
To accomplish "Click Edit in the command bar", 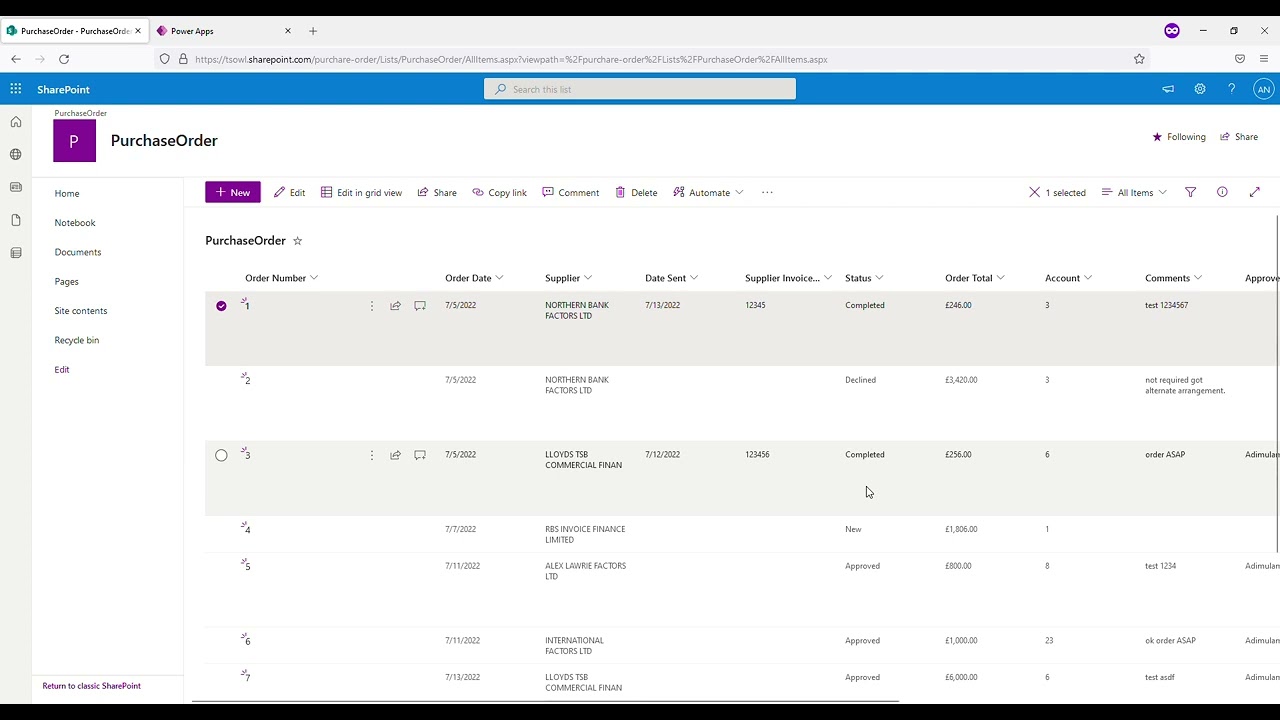I will click(x=289, y=192).
